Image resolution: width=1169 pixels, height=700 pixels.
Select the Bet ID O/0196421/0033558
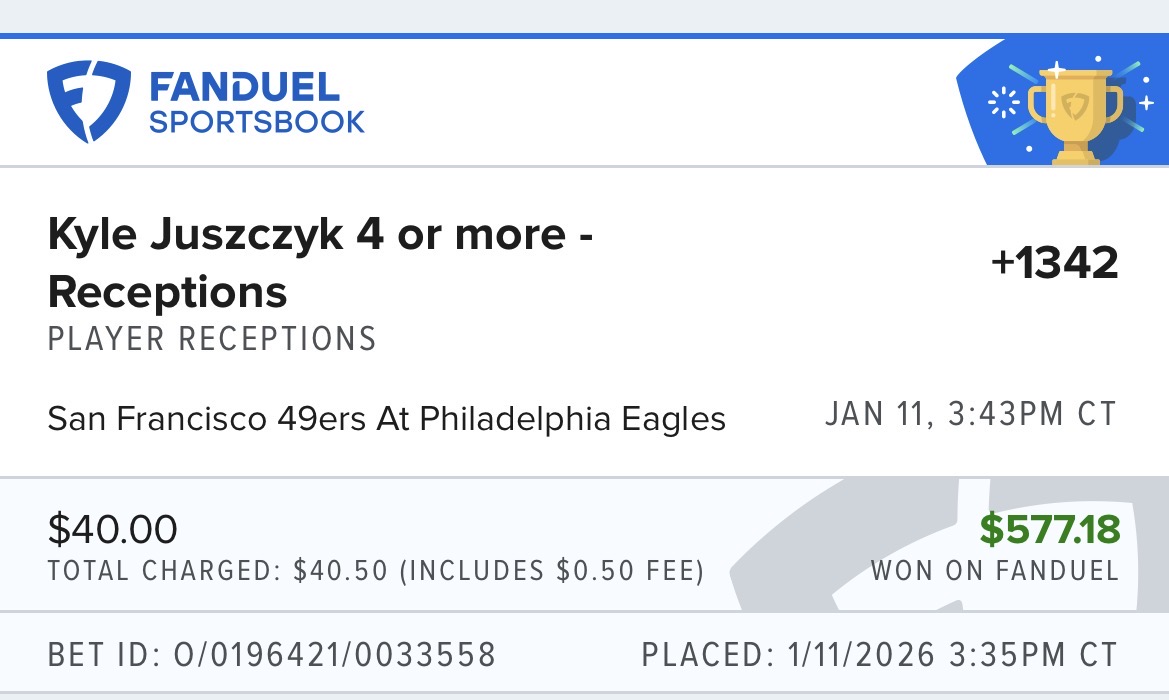[270, 655]
